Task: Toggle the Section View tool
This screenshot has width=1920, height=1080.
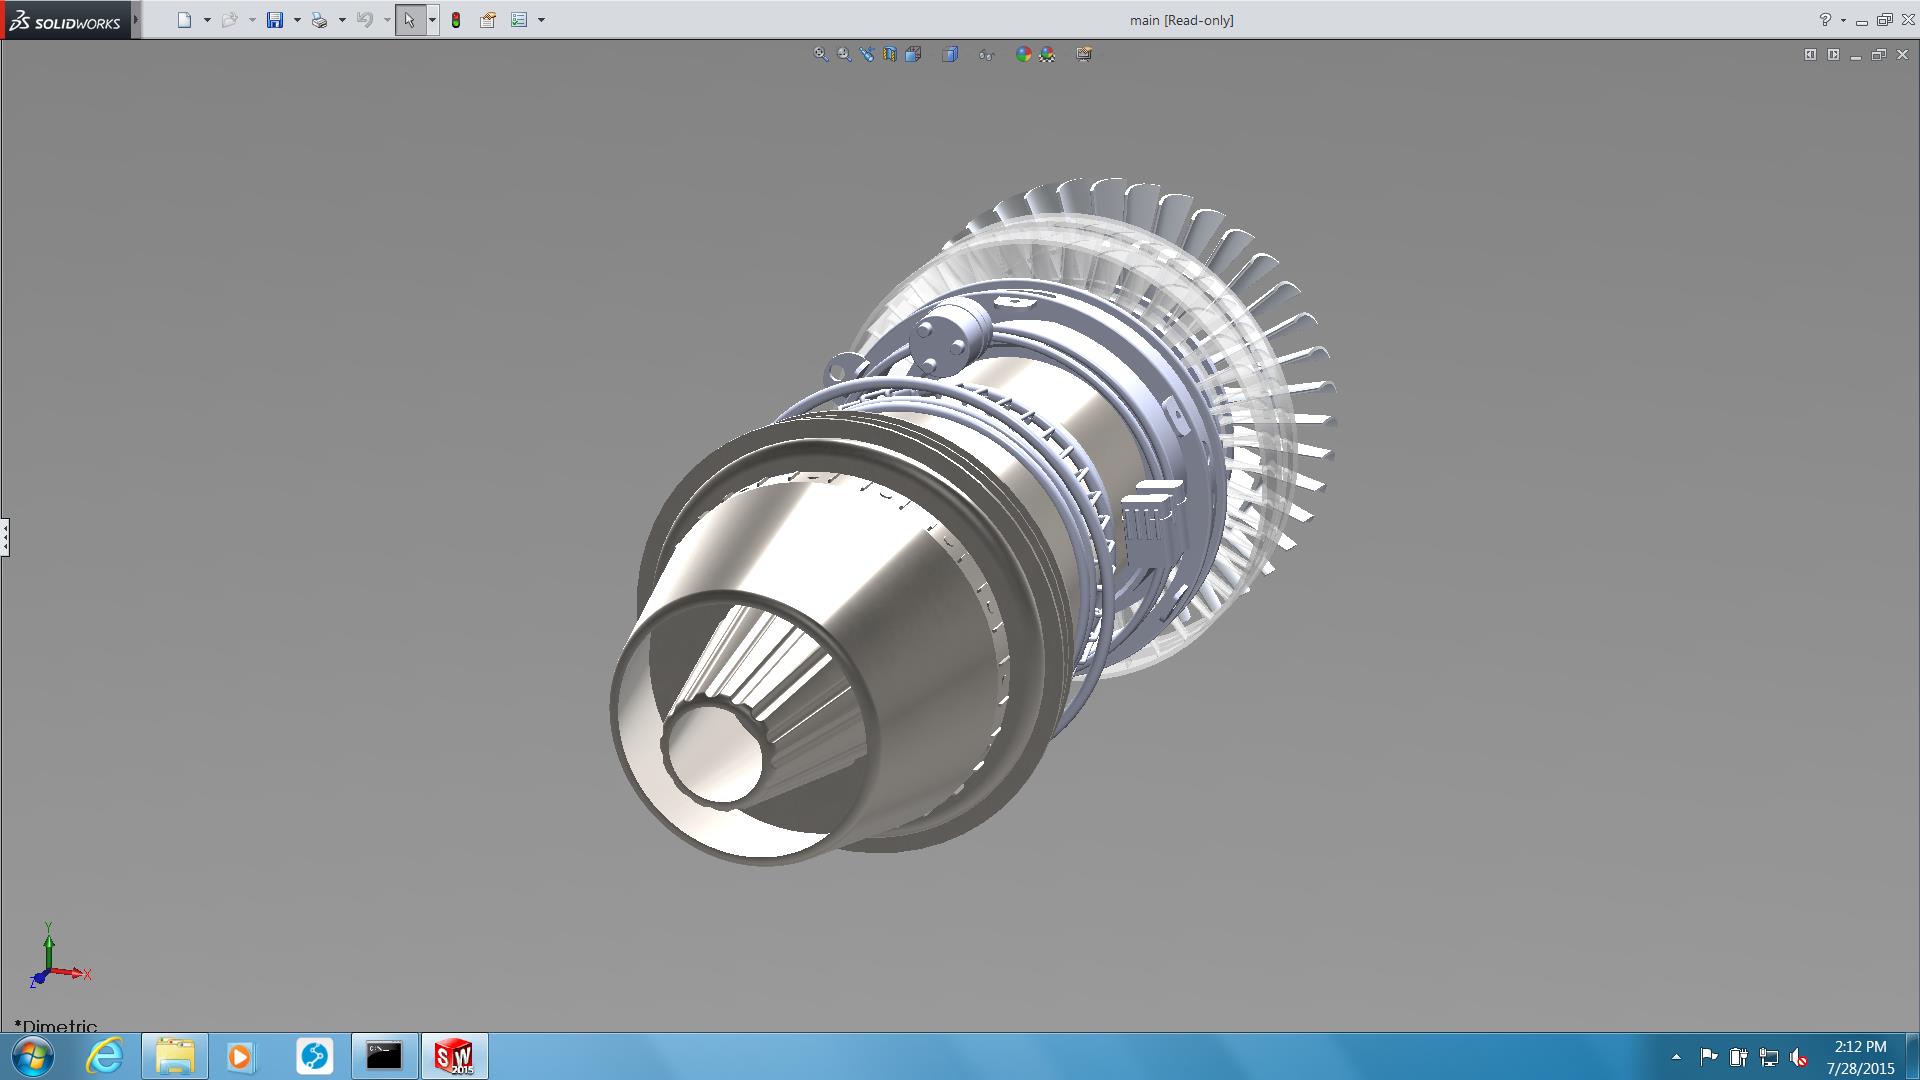Action: [890, 55]
